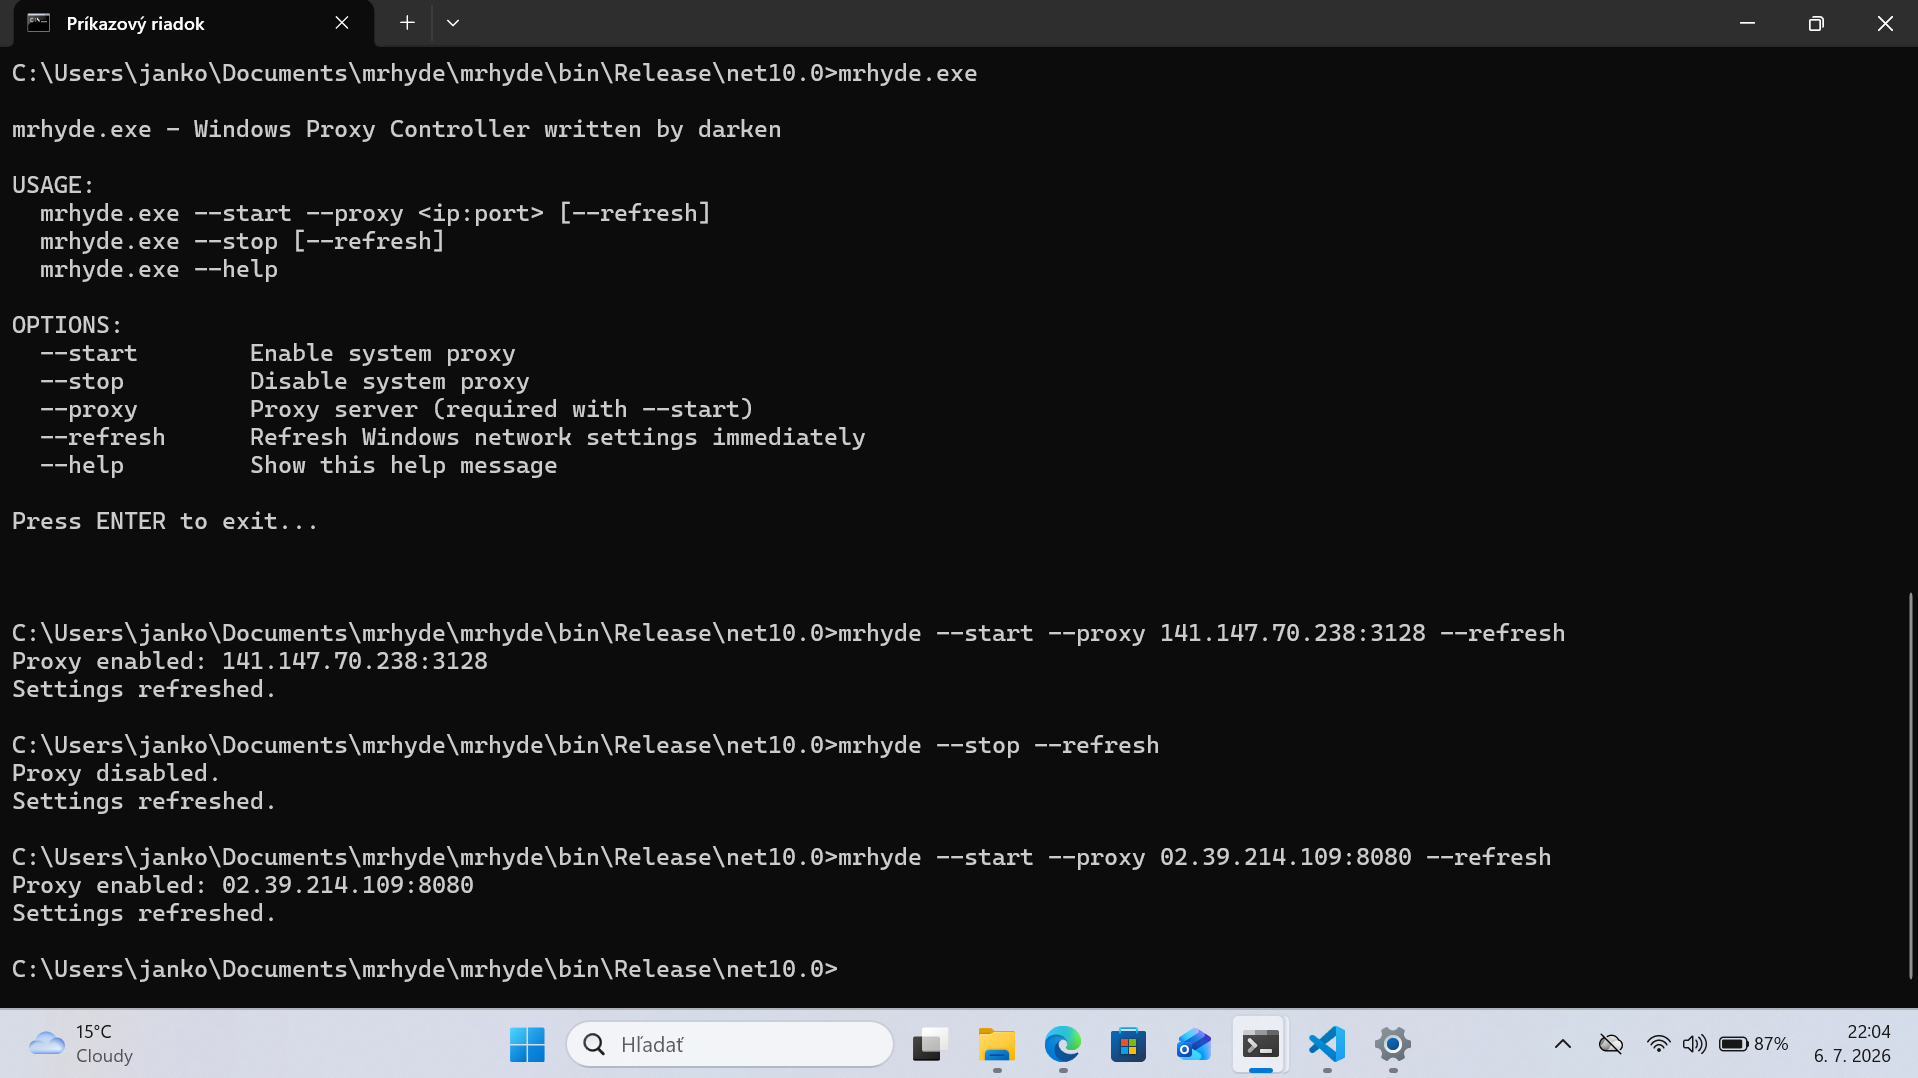Open the Wi-Fi network status icon

(x=1658, y=1044)
